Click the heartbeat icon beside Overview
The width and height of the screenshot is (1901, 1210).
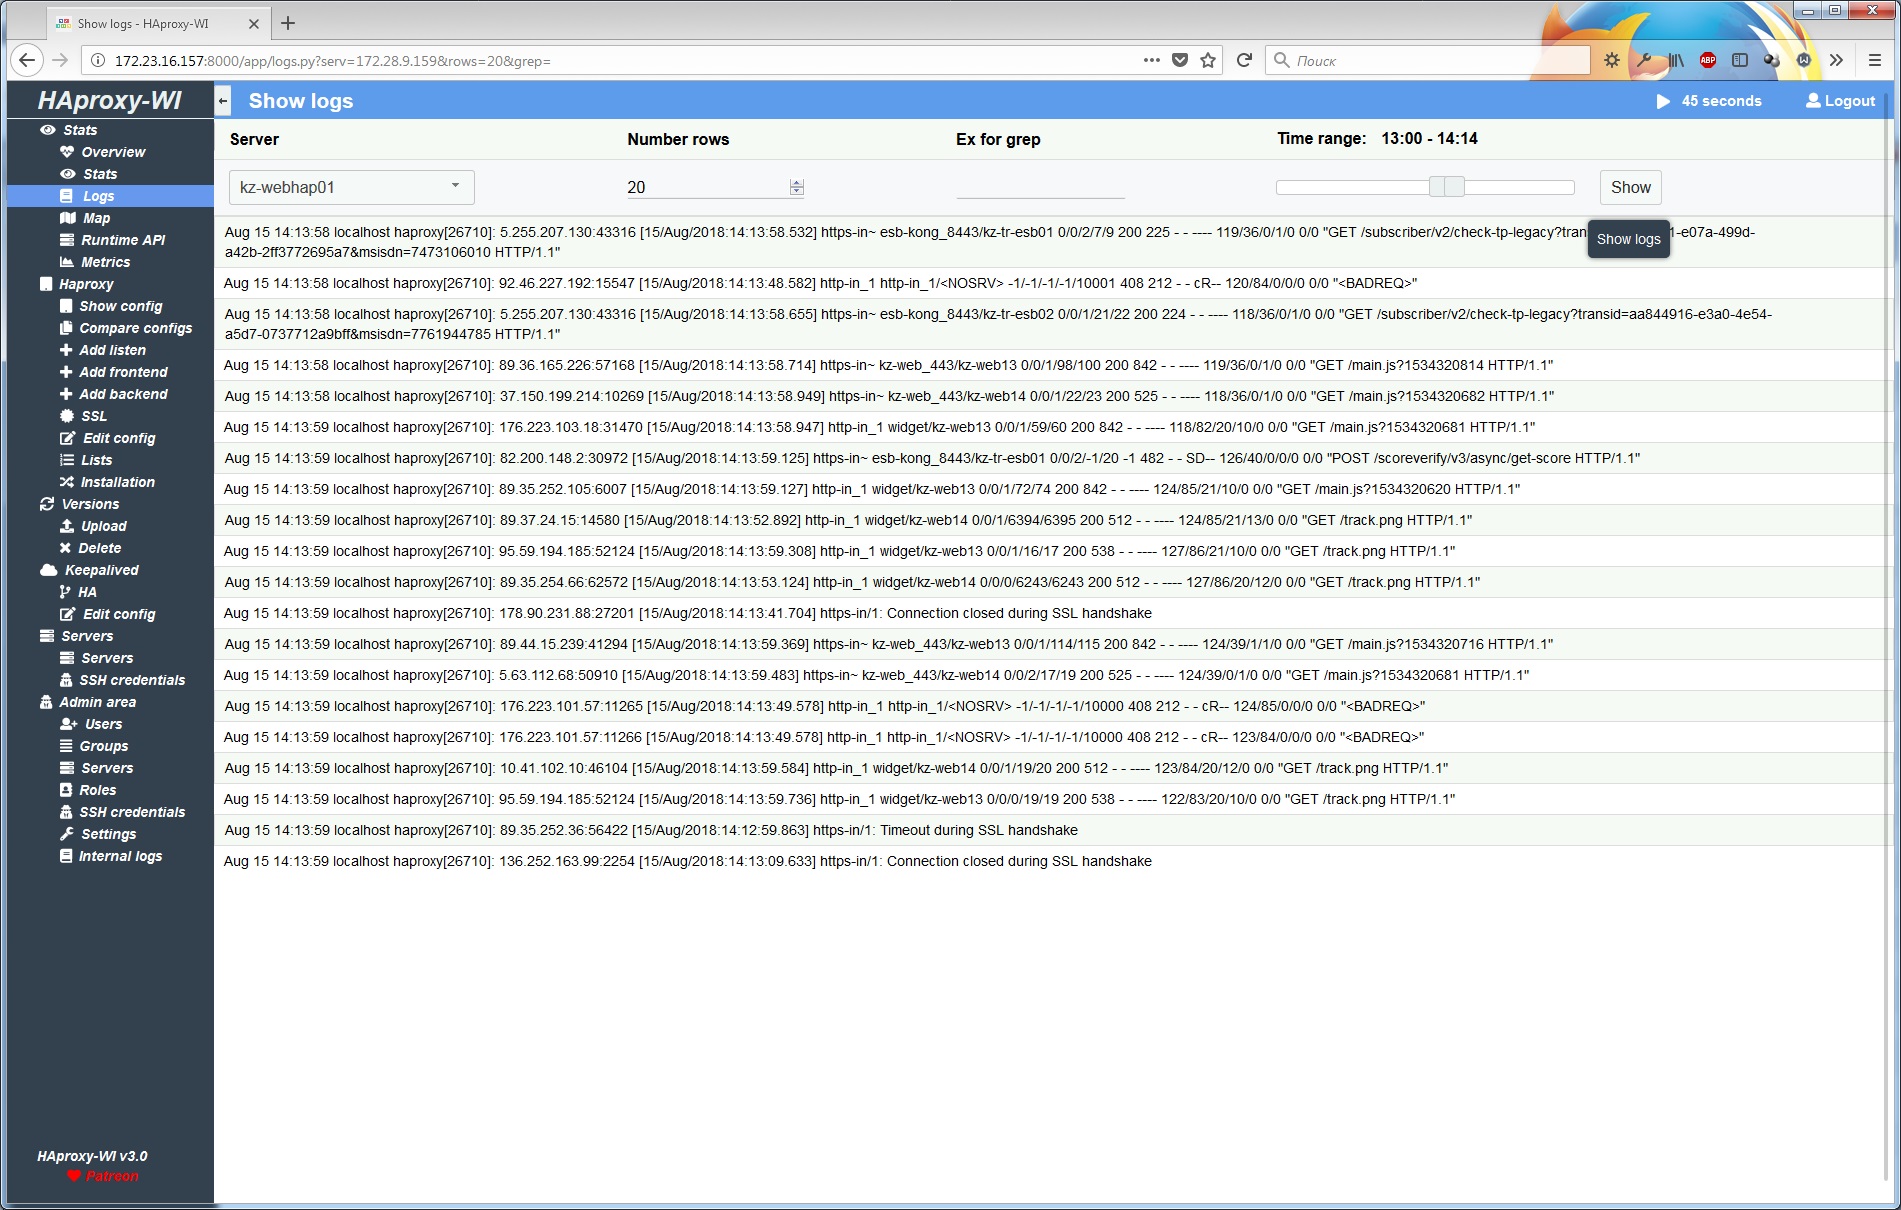click(x=67, y=152)
